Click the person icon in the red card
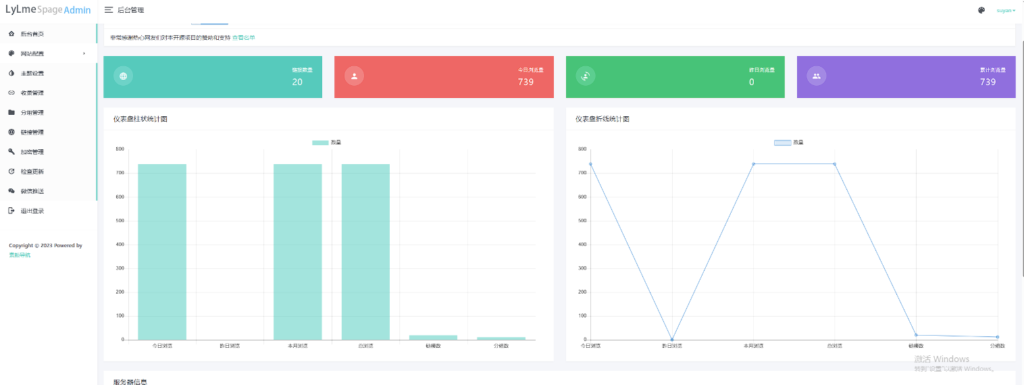1024x385 pixels. (x=354, y=76)
